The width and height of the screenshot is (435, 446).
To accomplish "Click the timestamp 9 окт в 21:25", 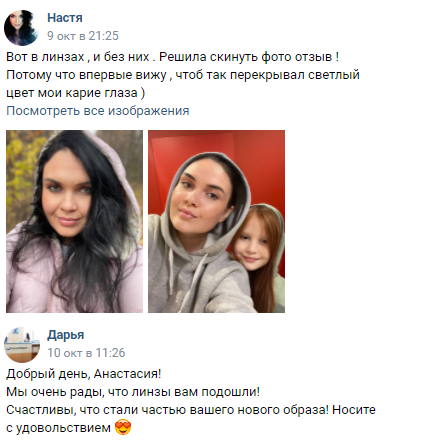I will [x=83, y=36].
